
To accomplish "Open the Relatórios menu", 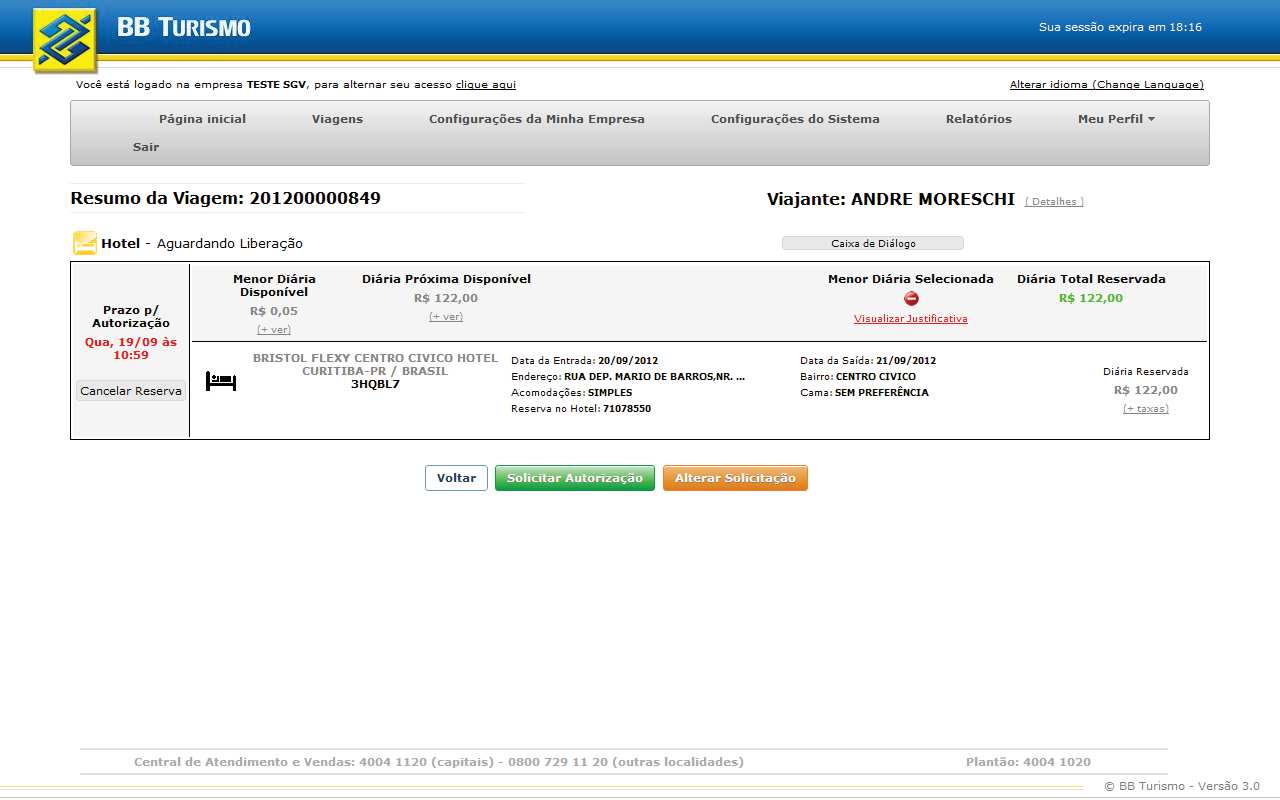I will click(979, 119).
